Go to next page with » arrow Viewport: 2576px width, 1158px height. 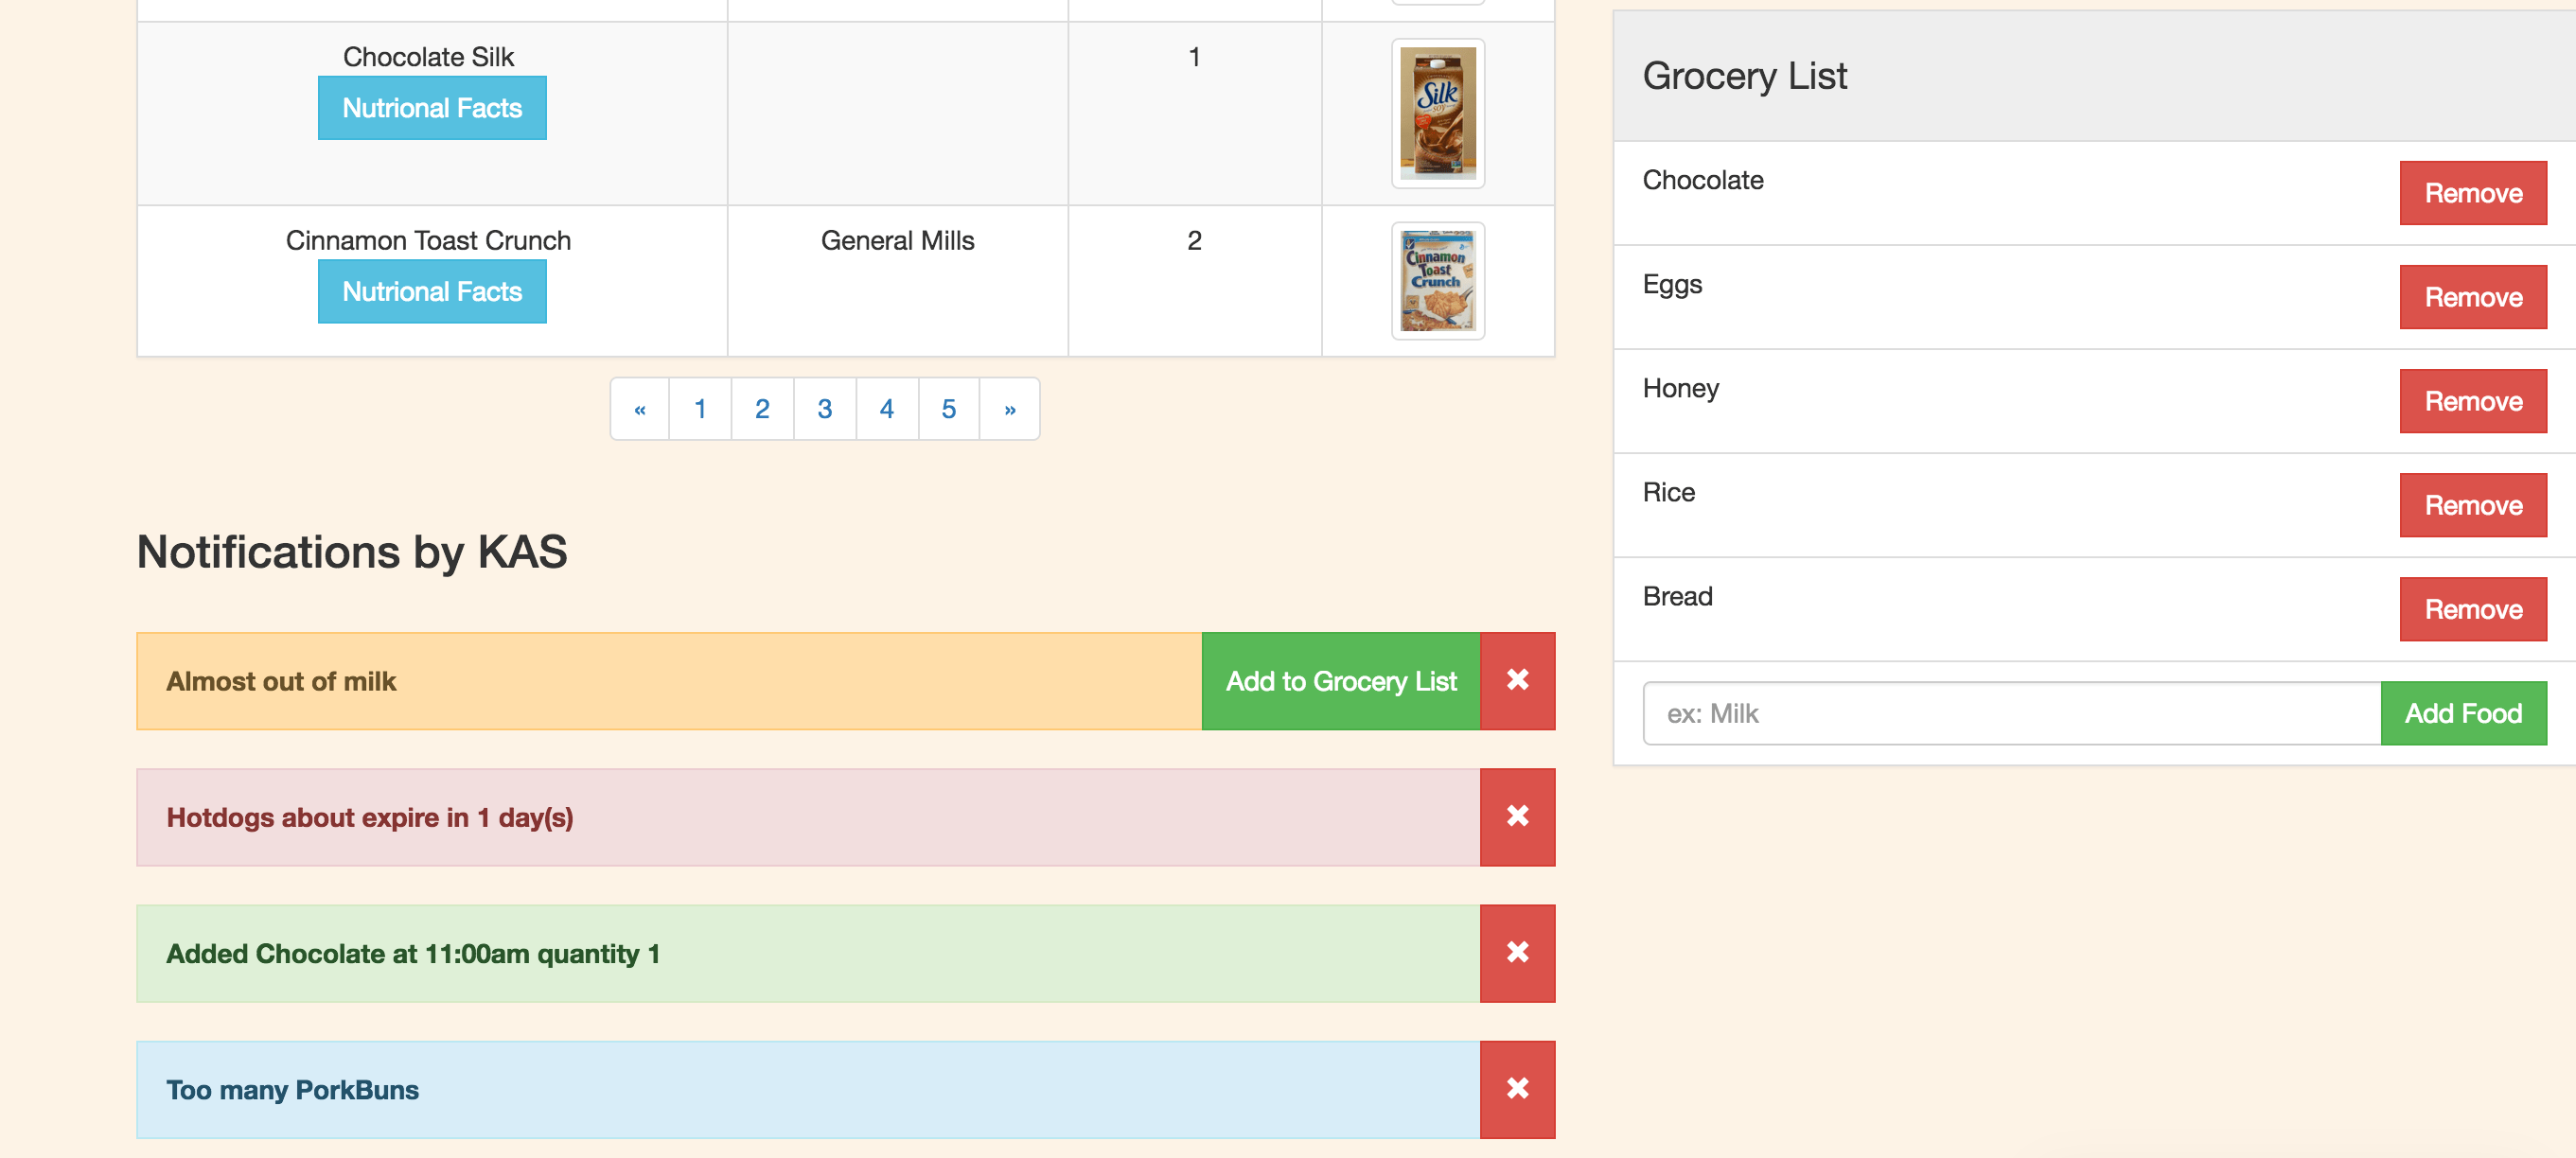1009,408
